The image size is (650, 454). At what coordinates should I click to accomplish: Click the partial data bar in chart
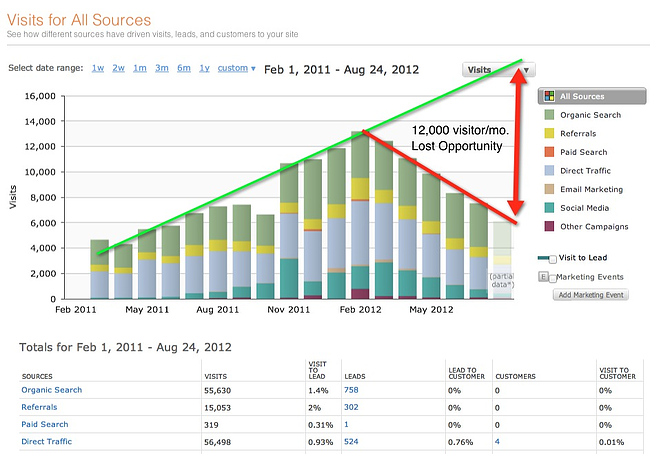pos(502,260)
